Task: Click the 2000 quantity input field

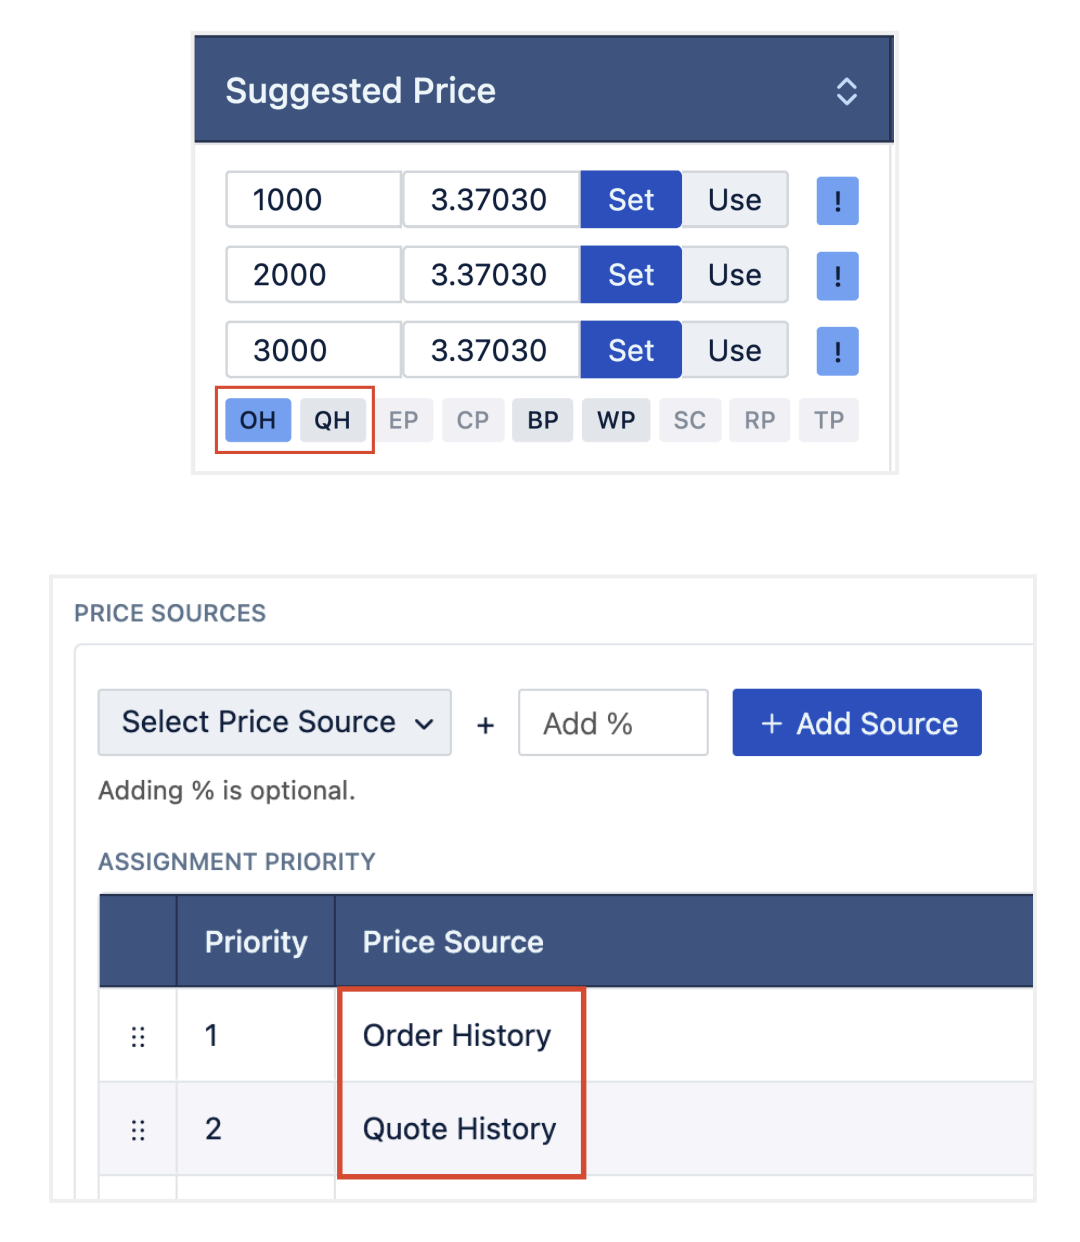Action: pos(314,275)
